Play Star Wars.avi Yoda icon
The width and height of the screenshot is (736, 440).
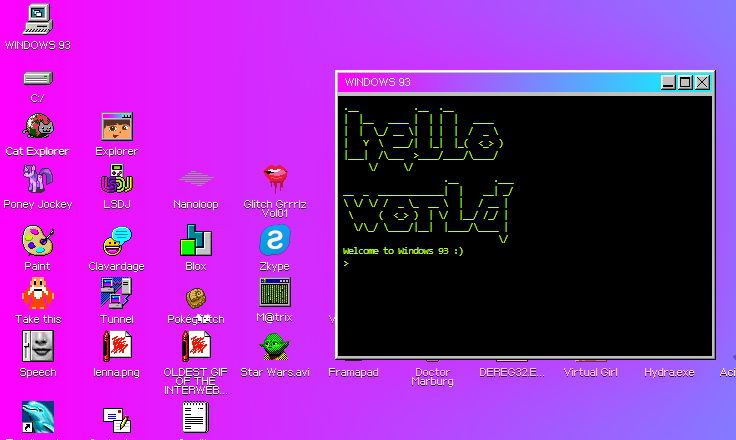click(275, 346)
